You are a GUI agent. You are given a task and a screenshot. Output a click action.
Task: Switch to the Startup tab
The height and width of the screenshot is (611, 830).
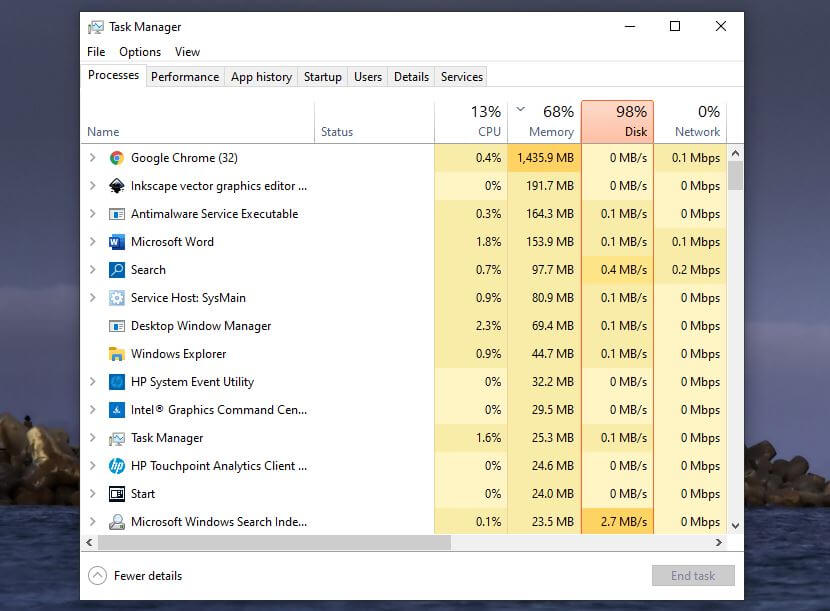tap(322, 77)
